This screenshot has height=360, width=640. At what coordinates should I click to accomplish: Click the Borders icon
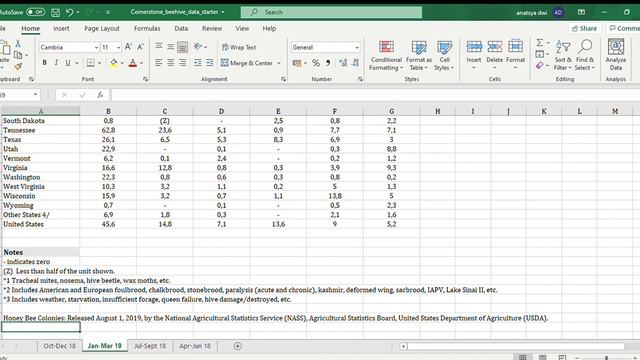coord(90,63)
